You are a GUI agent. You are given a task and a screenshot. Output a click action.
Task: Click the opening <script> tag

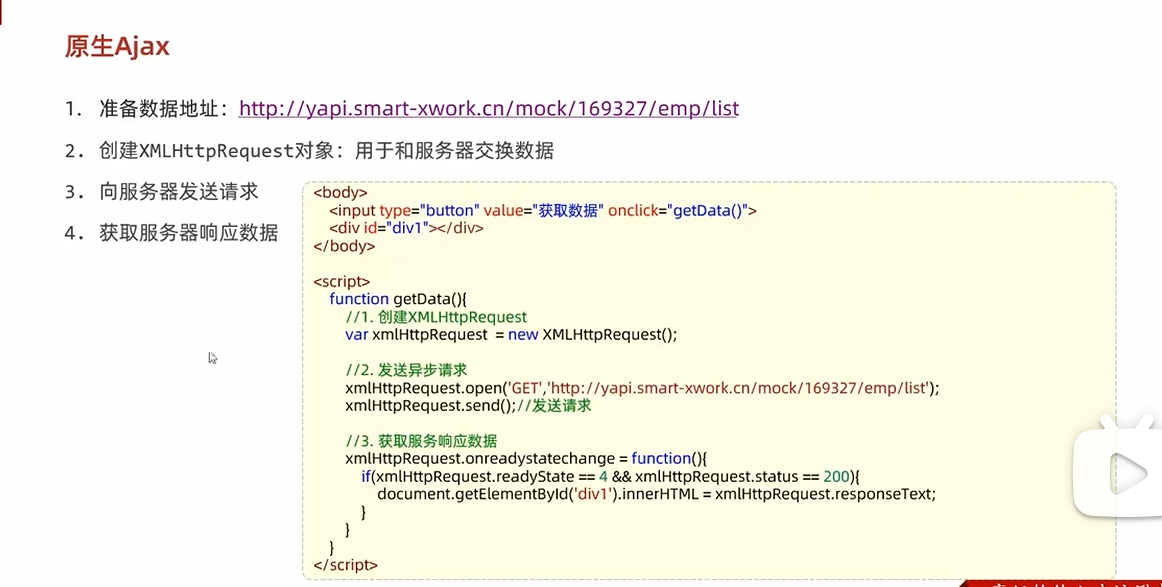(342, 282)
